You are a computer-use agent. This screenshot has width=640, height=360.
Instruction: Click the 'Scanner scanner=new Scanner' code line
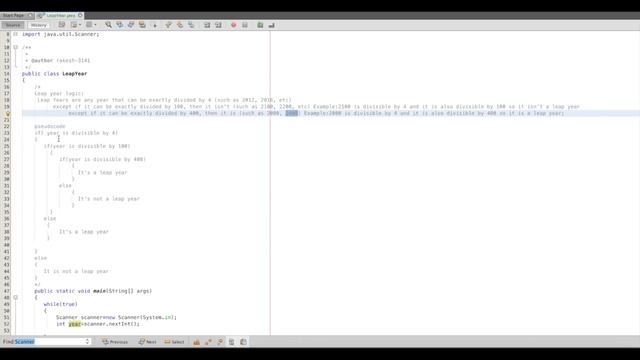[x=116, y=317]
